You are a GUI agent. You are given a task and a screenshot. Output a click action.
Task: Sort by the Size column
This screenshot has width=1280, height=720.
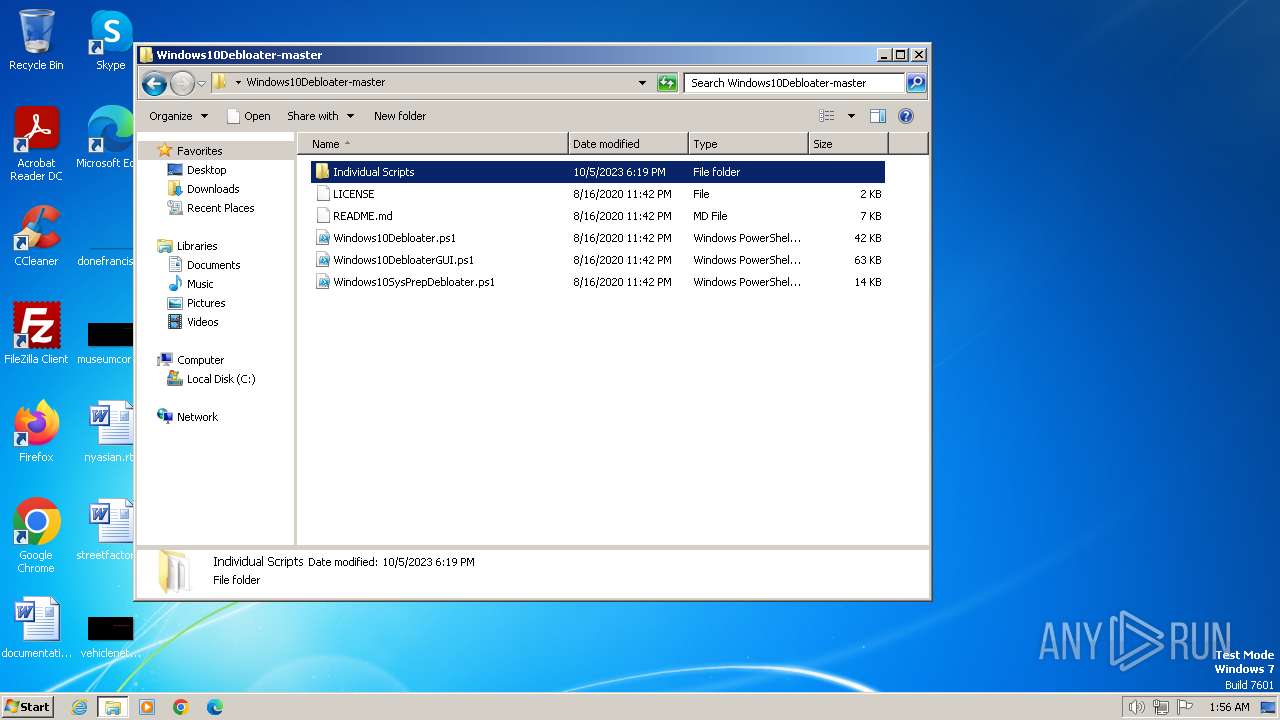click(x=848, y=144)
